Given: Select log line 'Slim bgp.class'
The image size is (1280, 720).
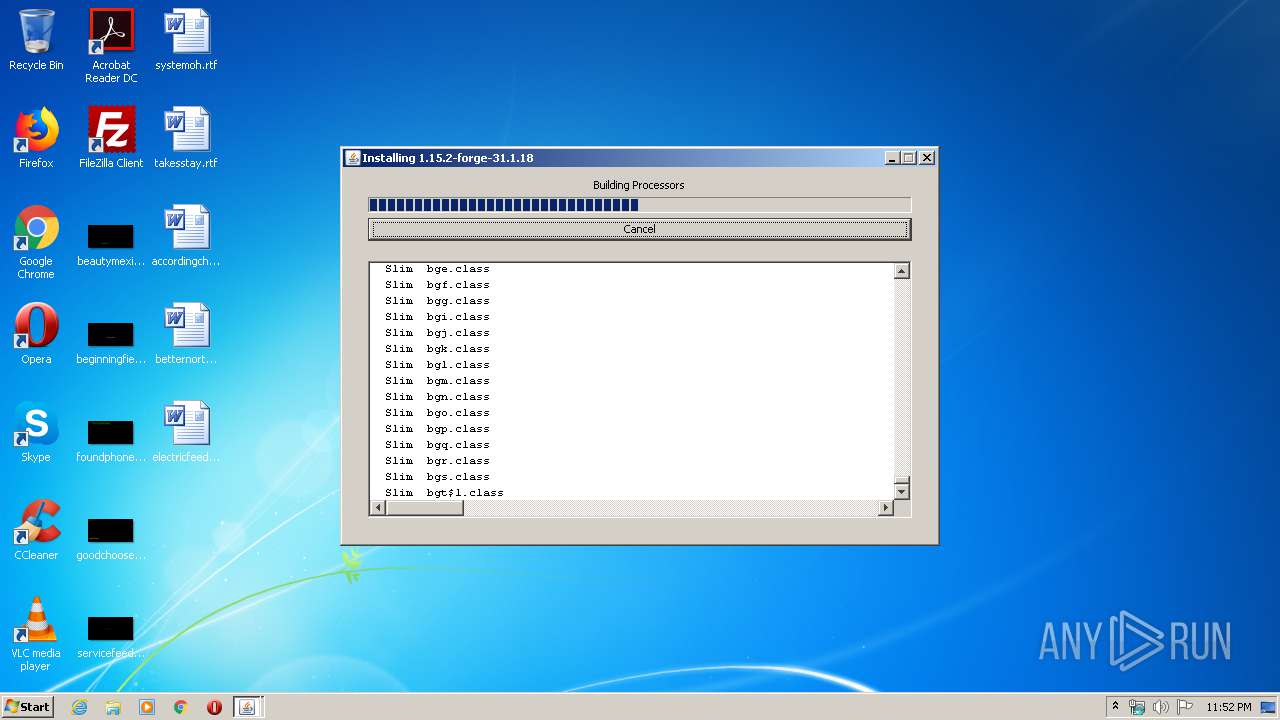Looking at the screenshot, I should (x=437, y=429).
